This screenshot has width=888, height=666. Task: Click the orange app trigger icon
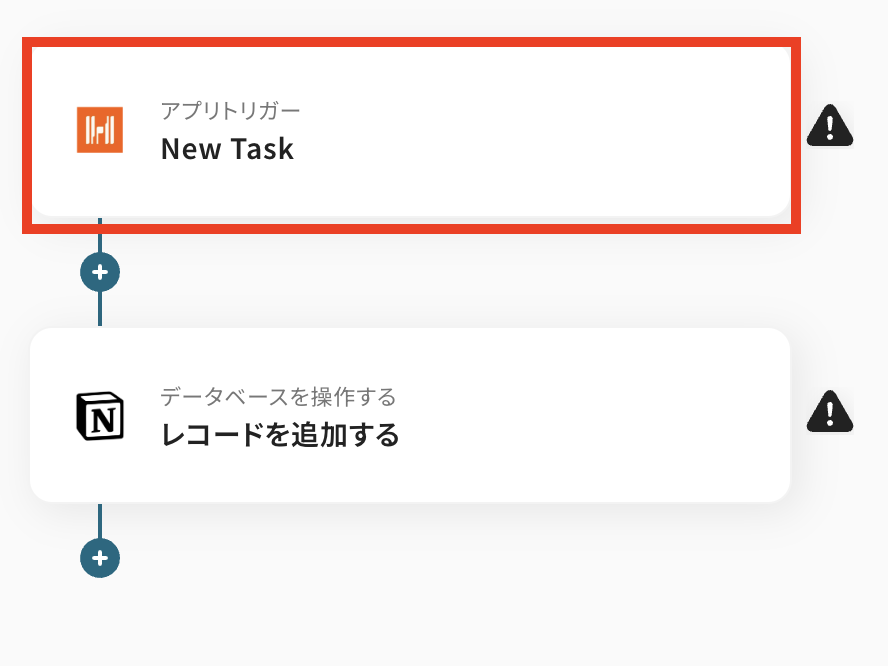pos(100,129)
